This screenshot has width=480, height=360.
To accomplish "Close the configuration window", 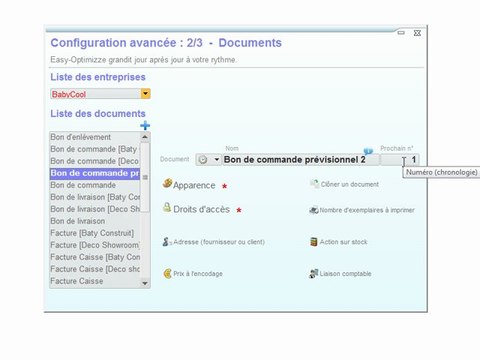I will click(x=417, y=33).
